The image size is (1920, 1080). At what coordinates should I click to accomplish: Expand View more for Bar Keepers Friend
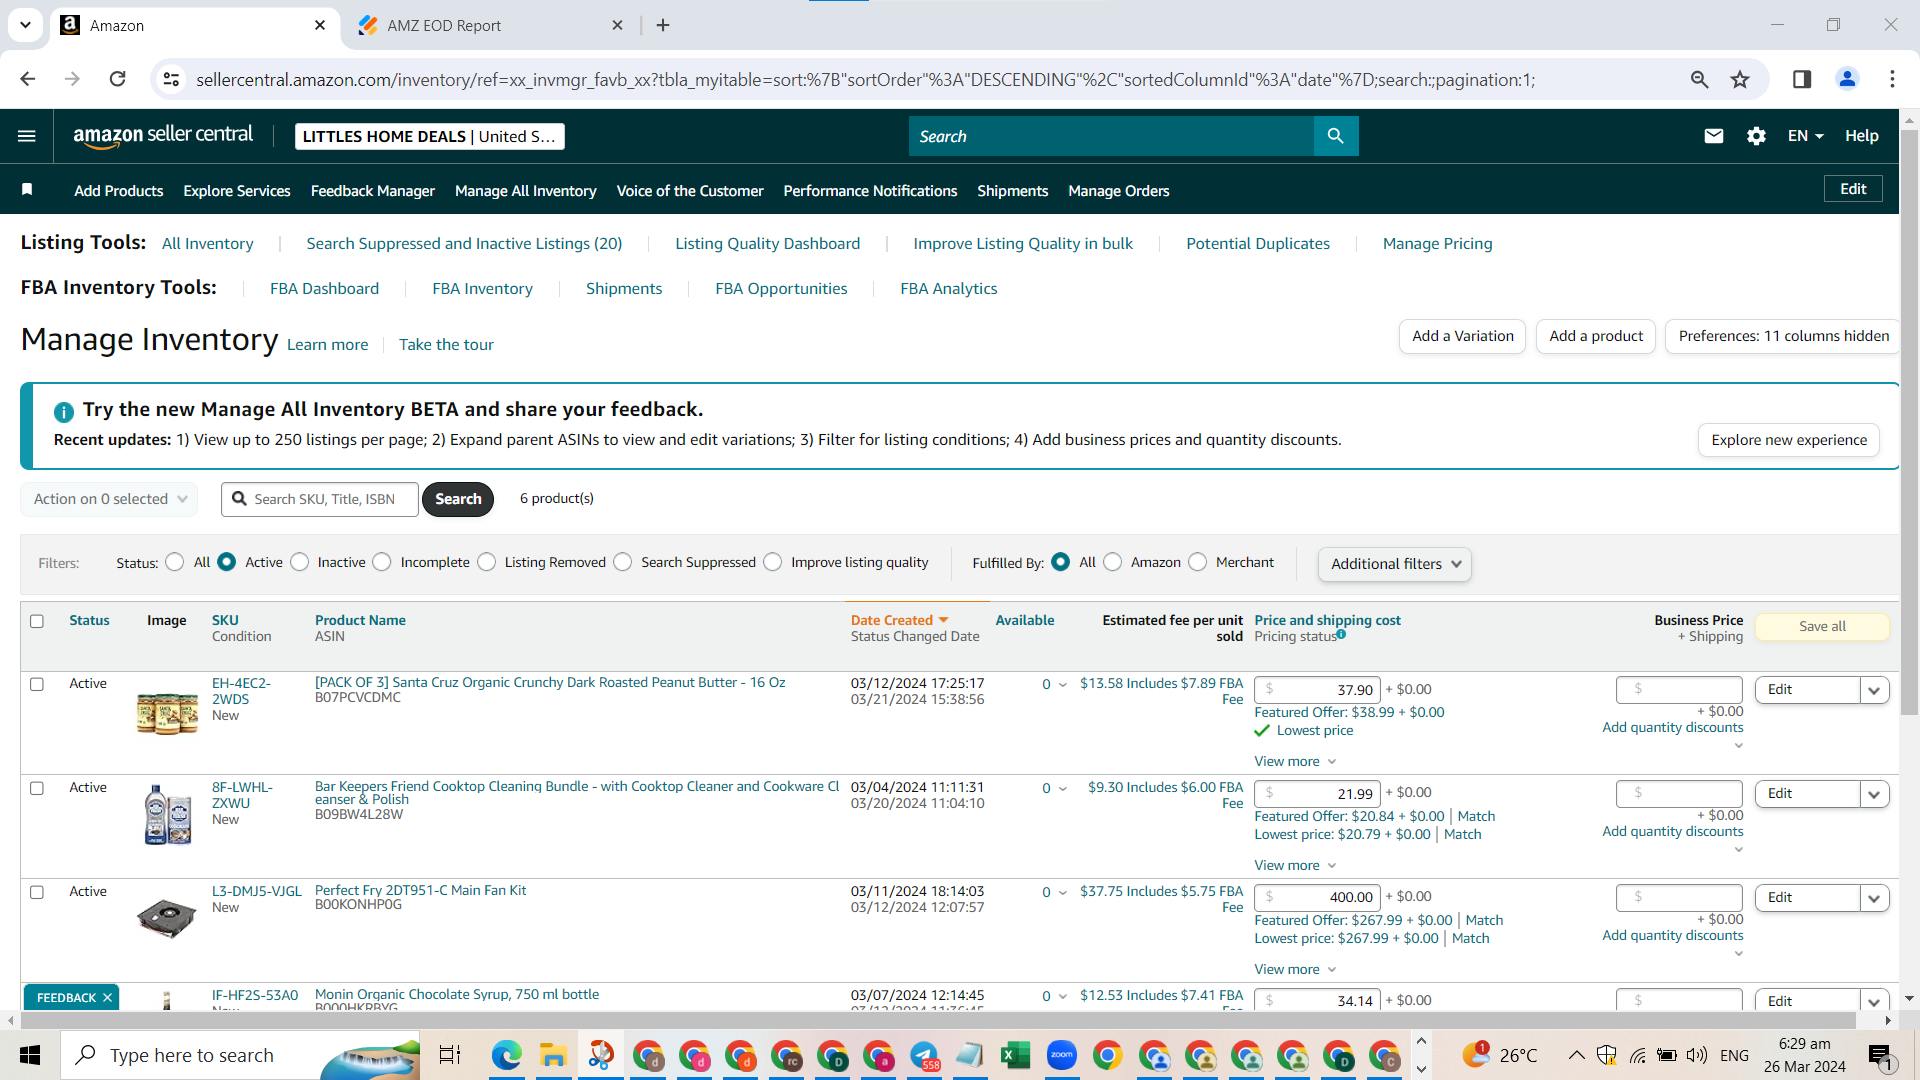pos(1295,865)
